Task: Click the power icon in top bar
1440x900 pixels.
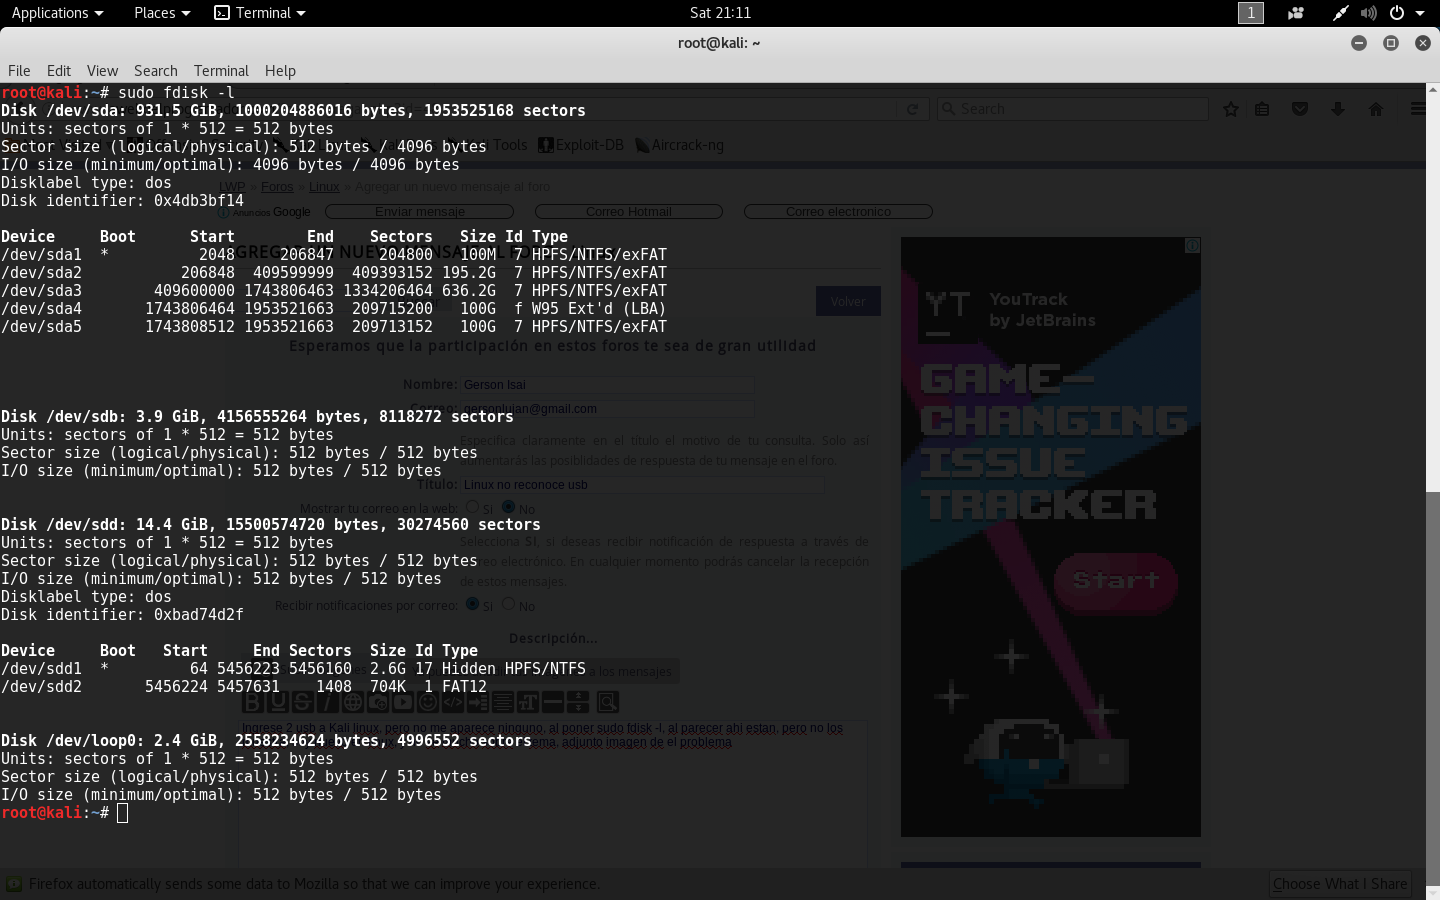Action: (x=1397, y=13)
